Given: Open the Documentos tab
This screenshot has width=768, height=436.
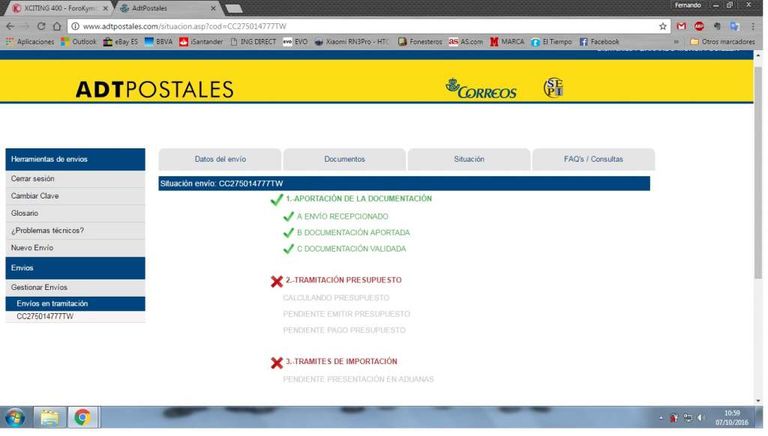Looking at the screenshot, I should 344,159.
